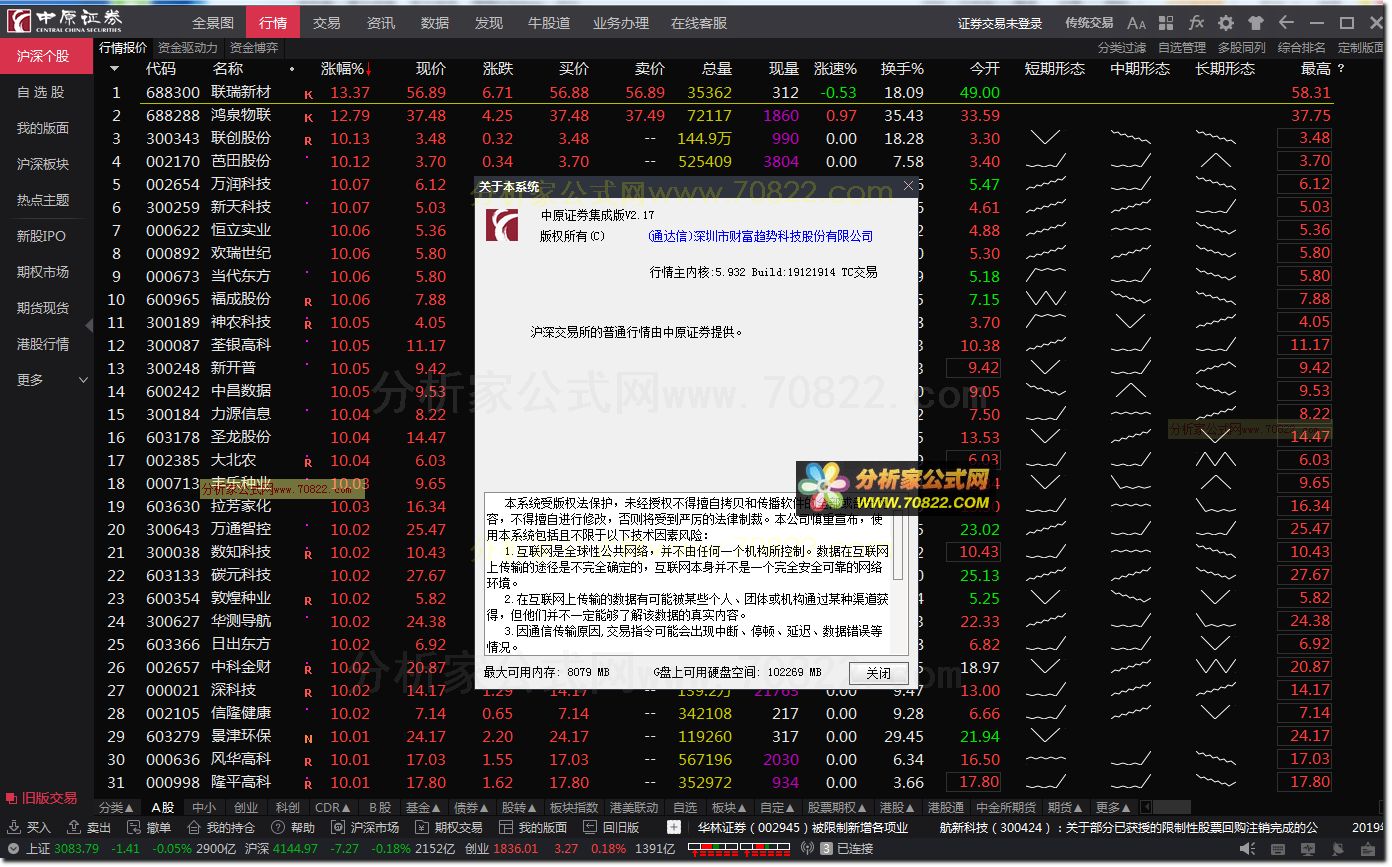Expand the 基金▲ bottom tab menu

tap(424, 807)
